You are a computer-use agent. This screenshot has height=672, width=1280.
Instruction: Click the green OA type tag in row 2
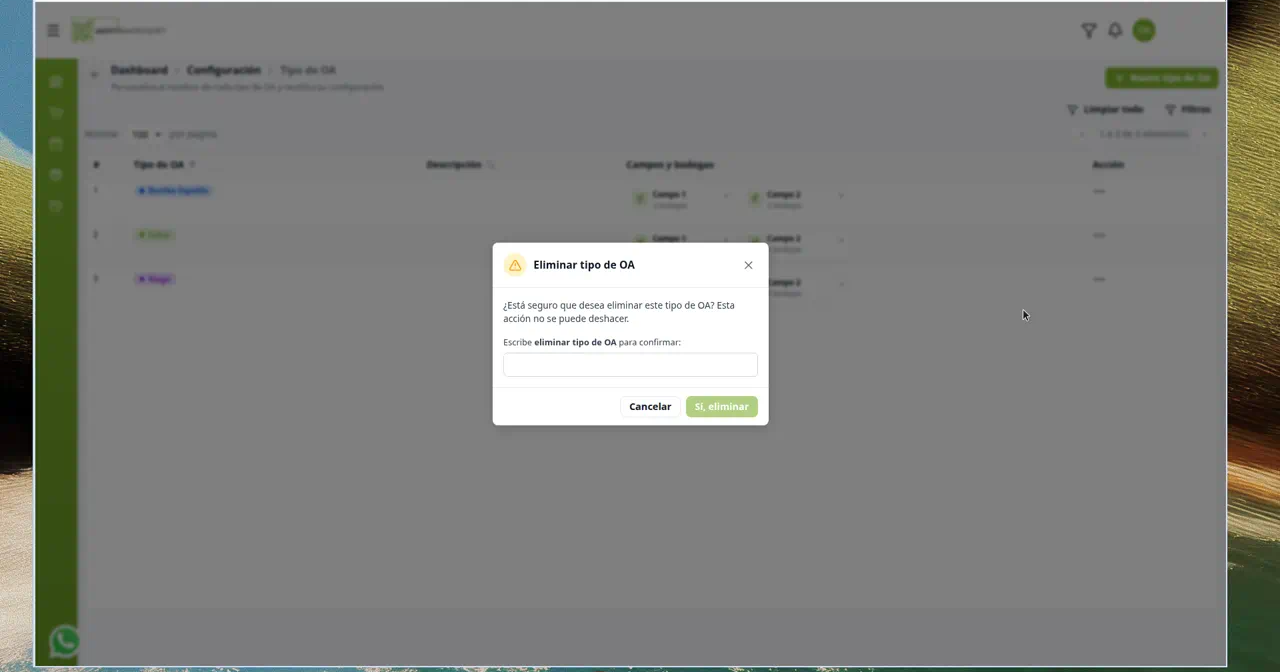155,235
